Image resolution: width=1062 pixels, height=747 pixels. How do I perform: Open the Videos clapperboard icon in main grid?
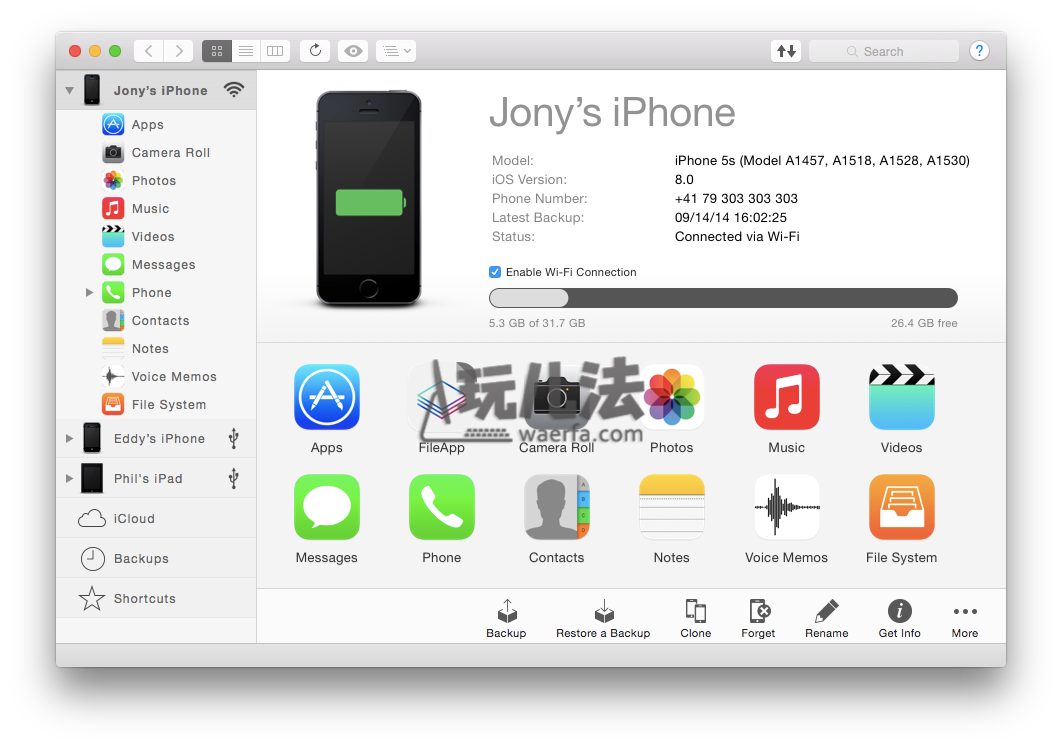click(x=901, y=397)
